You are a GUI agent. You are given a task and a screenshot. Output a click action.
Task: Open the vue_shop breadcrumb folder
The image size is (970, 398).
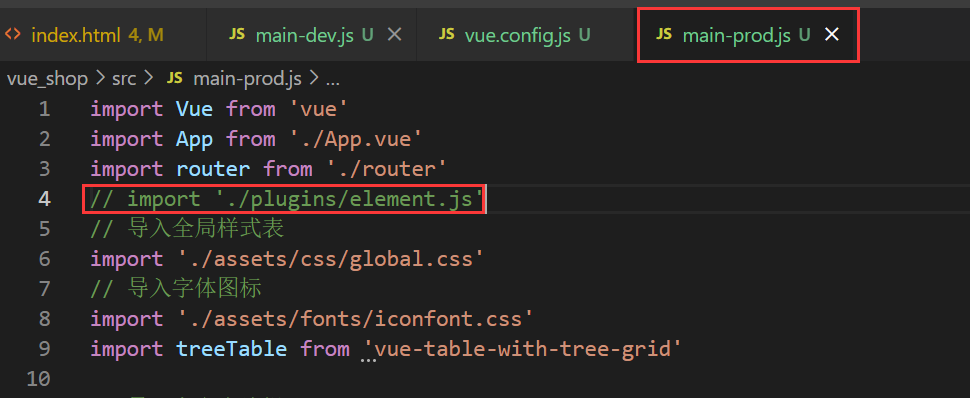coord(48,79)
